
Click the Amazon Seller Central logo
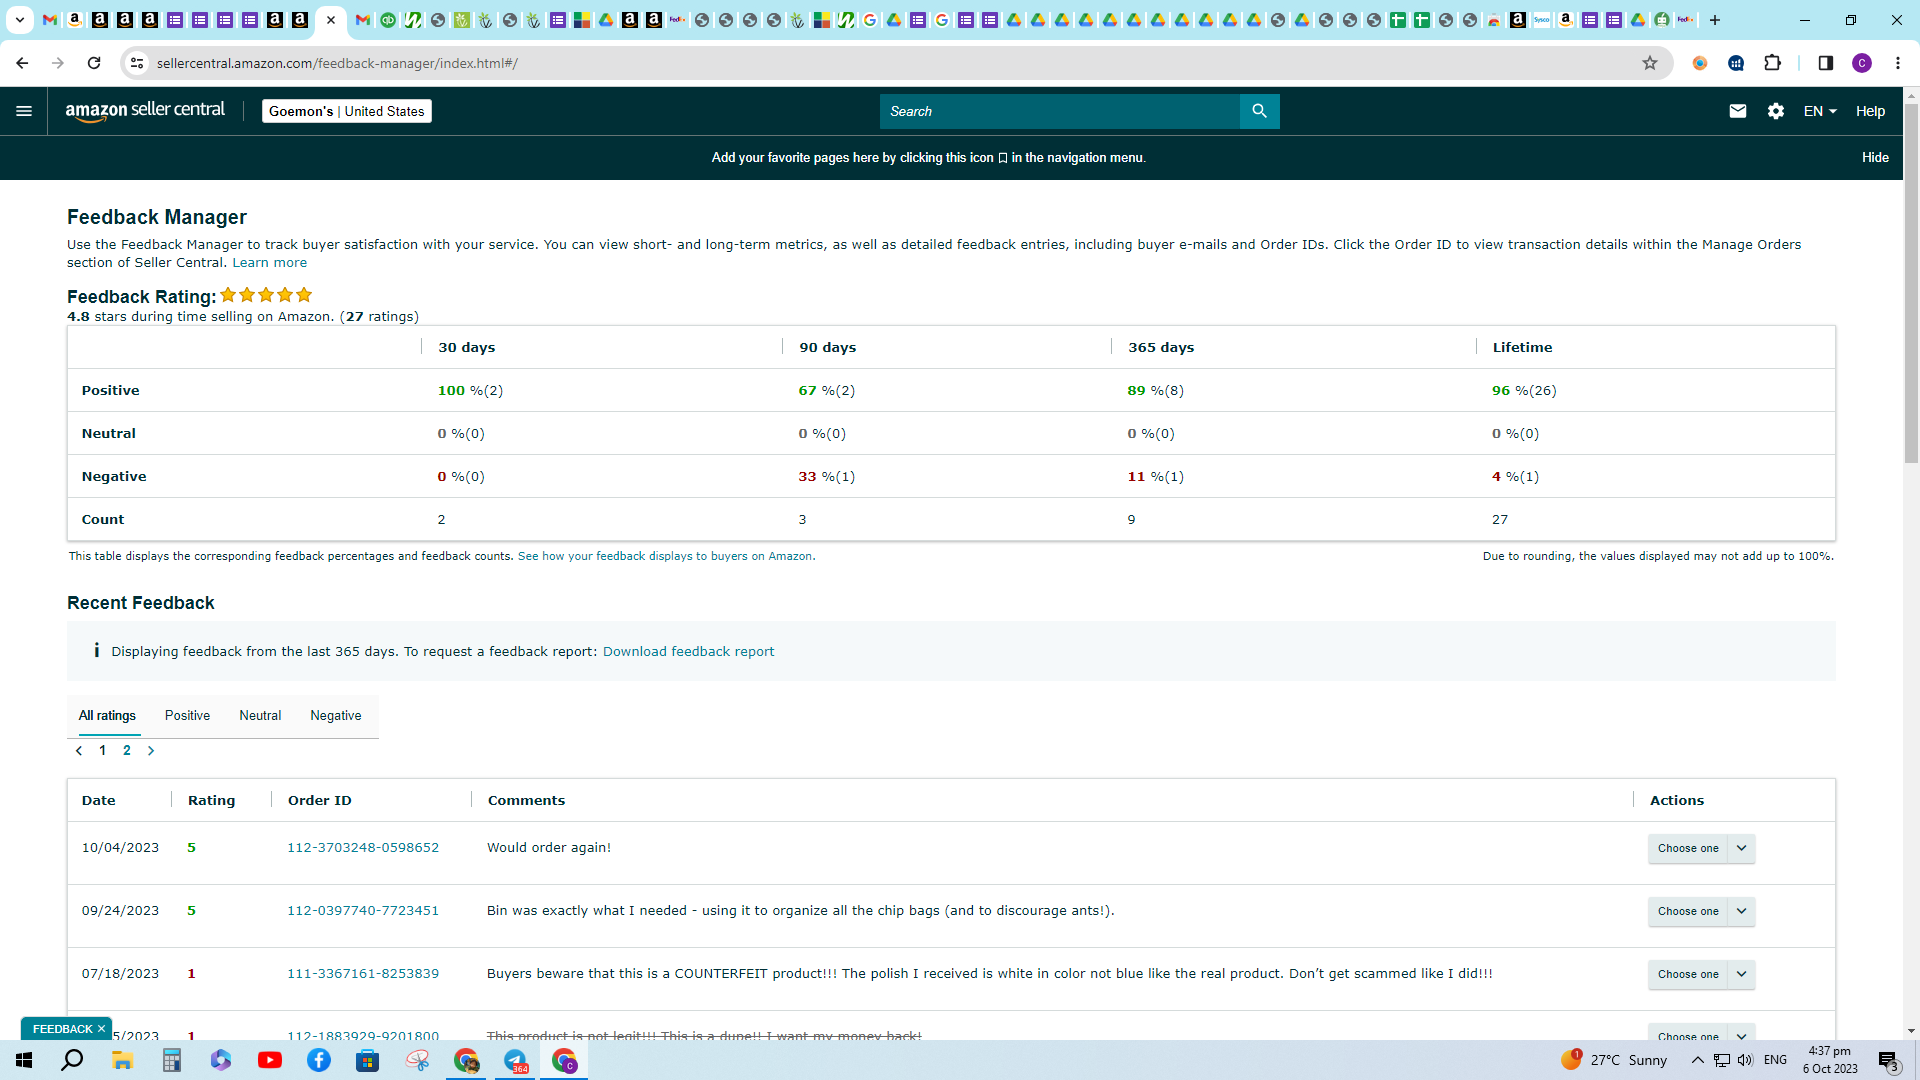click(145, 111)
